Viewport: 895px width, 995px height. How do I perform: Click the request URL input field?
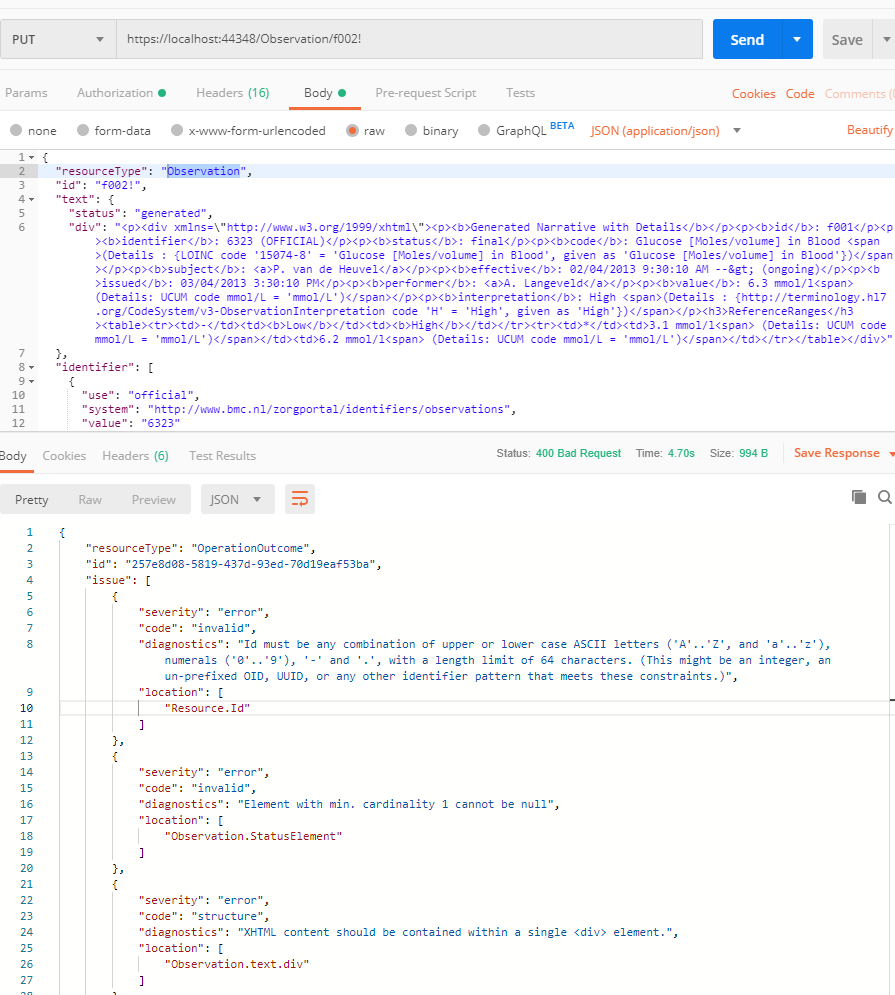(400, 38)
